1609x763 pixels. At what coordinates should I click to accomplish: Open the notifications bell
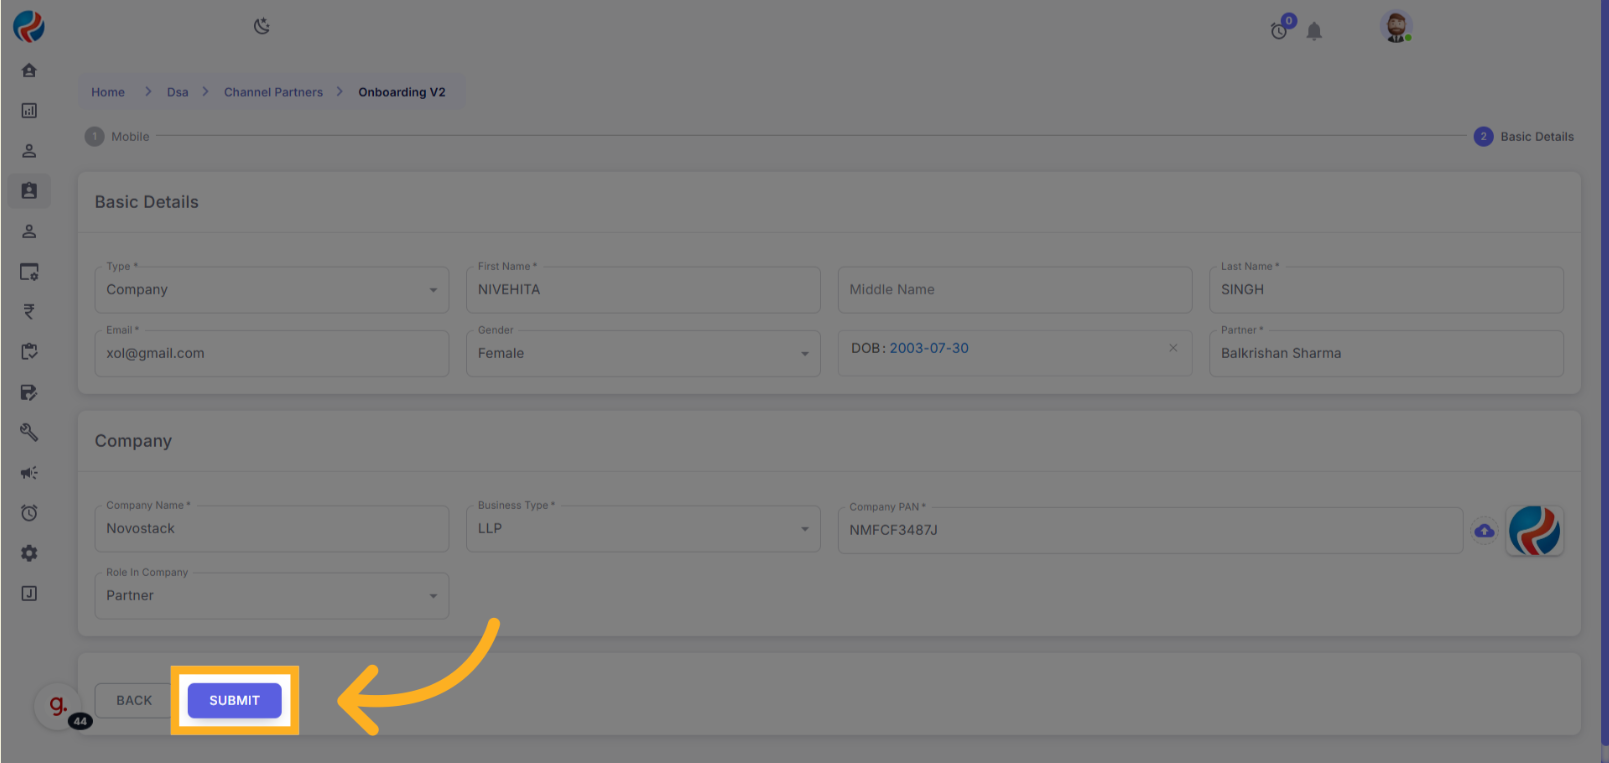point(1314,32)
